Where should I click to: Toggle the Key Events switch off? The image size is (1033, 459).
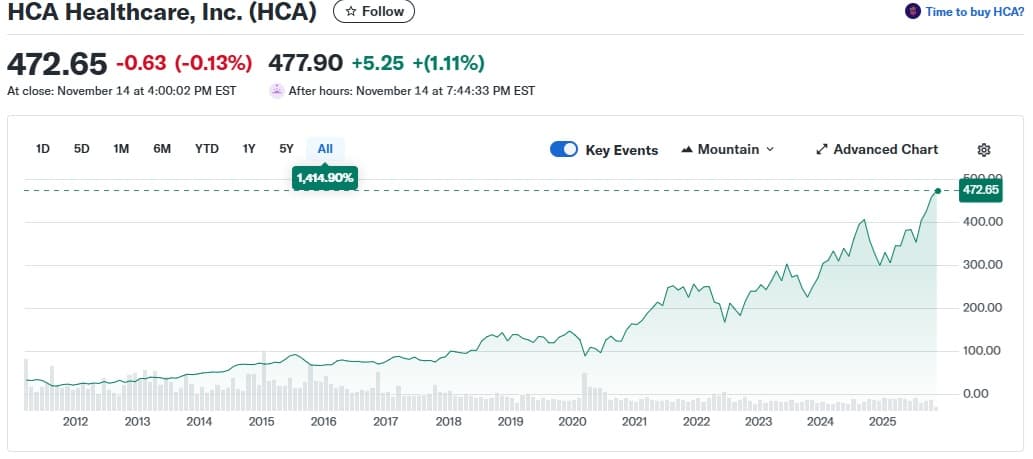564,149
